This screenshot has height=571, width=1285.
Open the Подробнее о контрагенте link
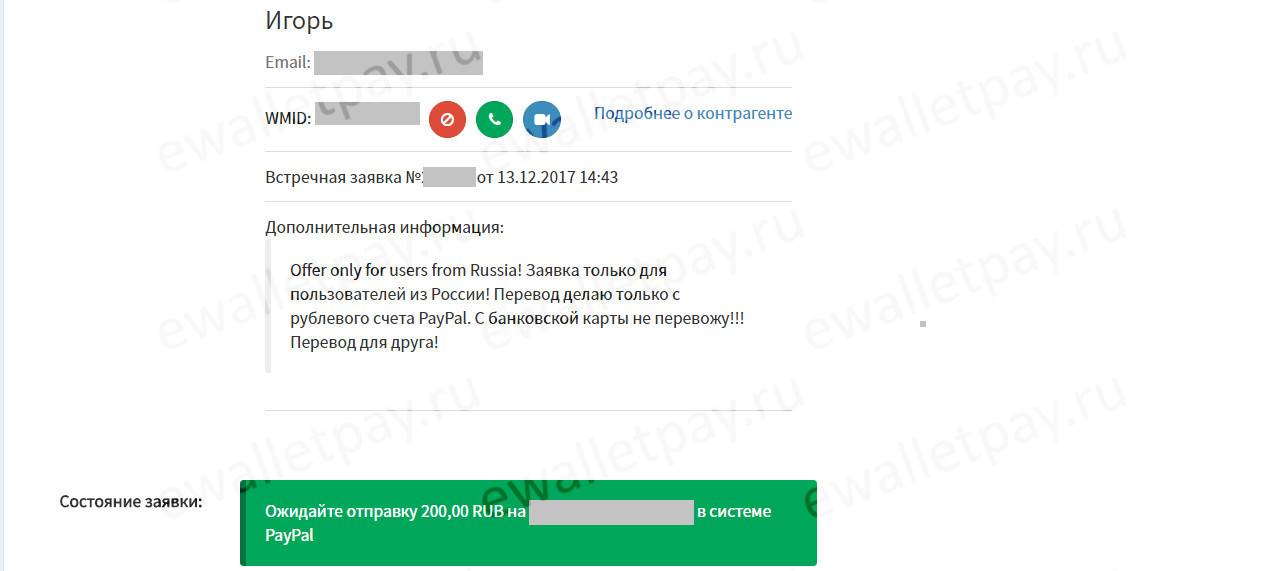click(693, 113)
